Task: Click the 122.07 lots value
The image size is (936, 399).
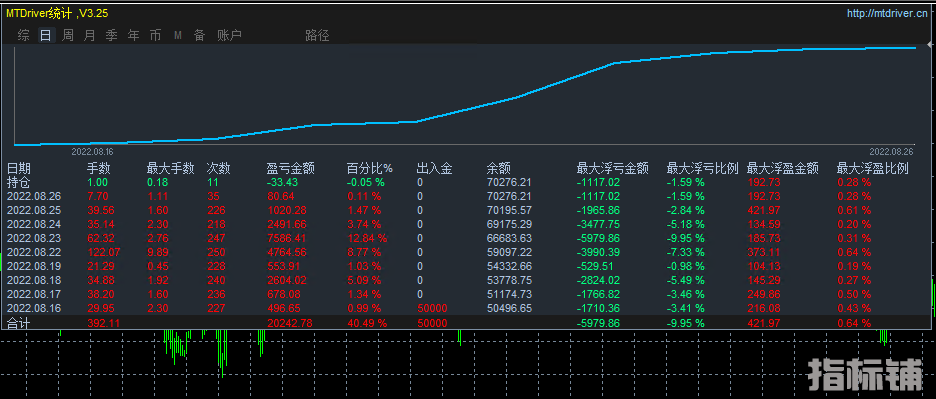Action: click(x=104, y=252)
